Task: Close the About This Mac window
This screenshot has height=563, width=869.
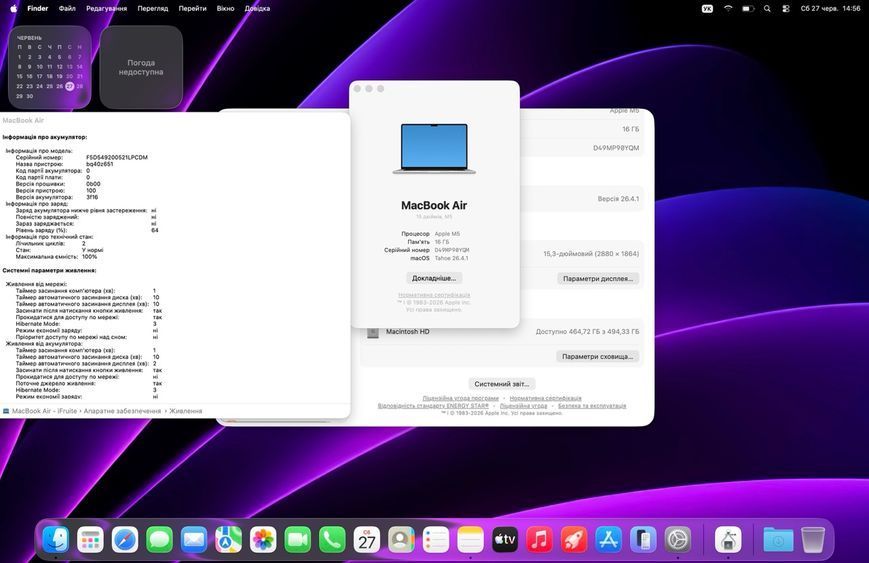Action: coord(357,89)
